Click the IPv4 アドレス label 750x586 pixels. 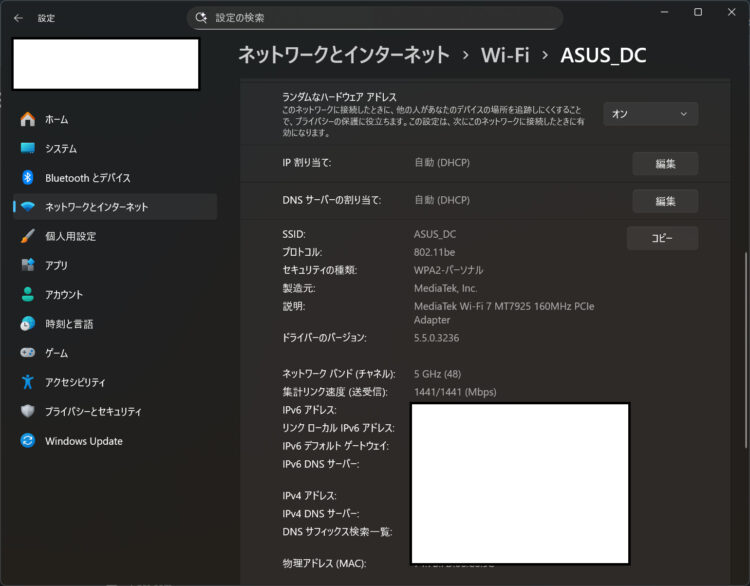point(309,496)
